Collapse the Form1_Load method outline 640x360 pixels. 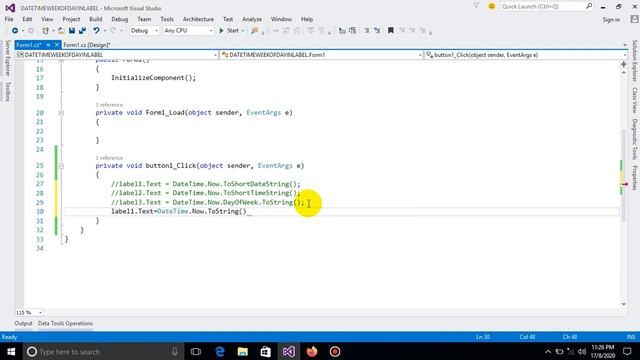(x=61, y=113)
